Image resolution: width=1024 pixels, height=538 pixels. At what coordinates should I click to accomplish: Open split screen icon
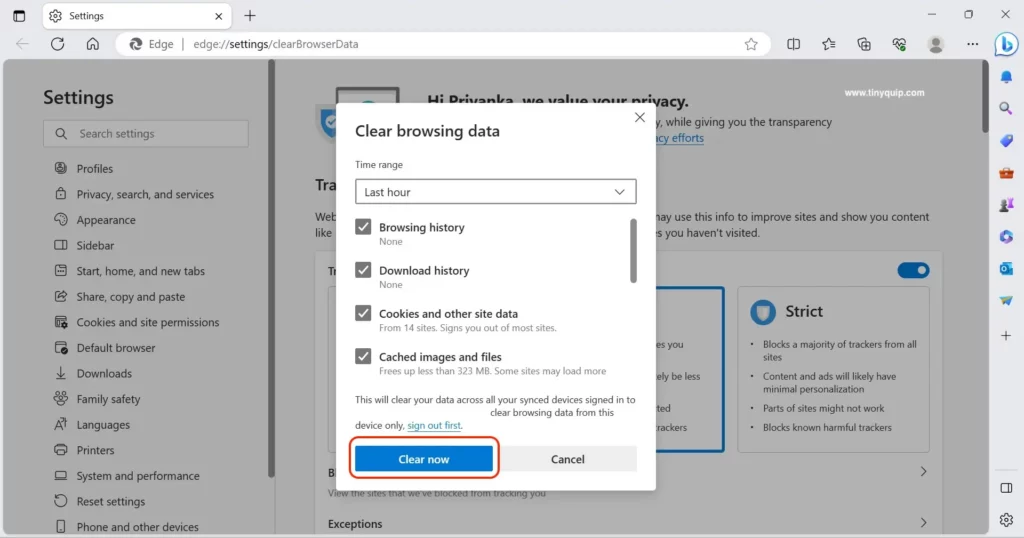[x=793, y=44]
